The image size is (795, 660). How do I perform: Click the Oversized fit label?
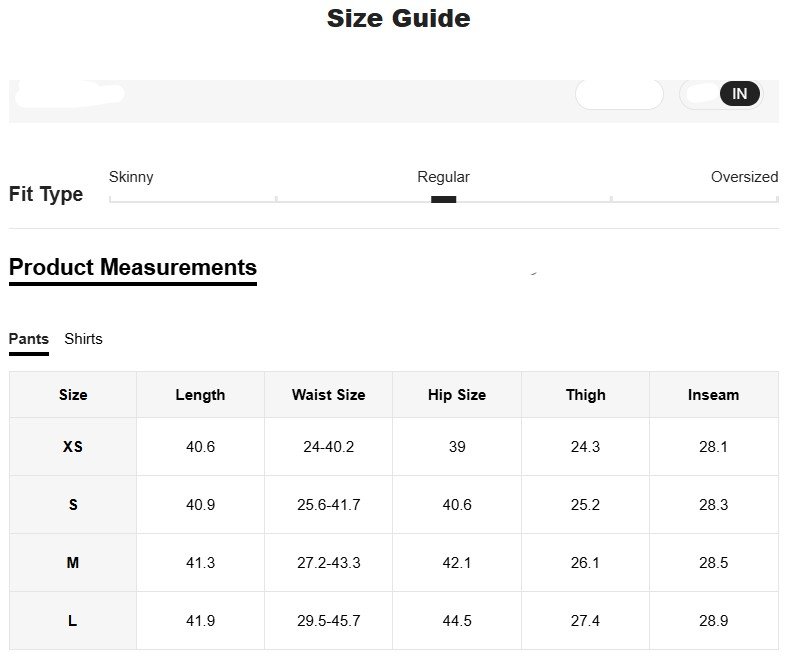tap(744, 177)
